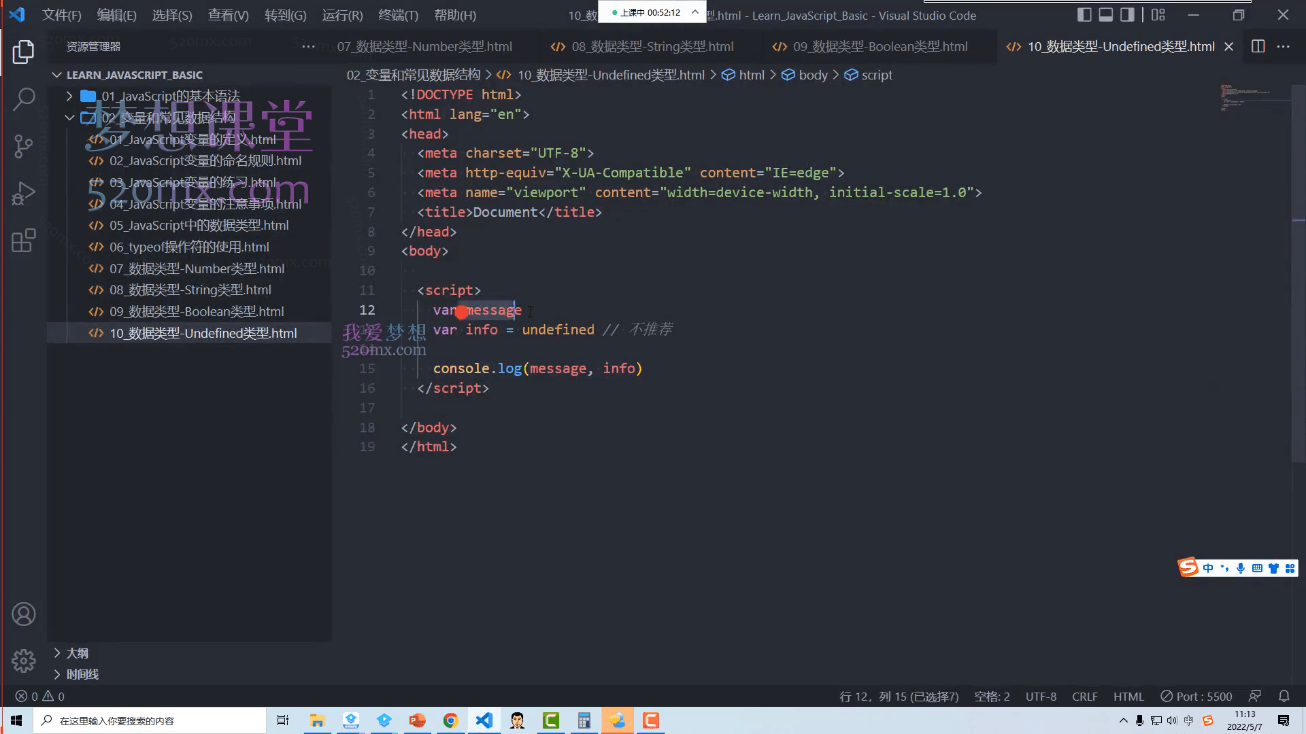This screenshot has height=734, width=1306.
Task: Click 行 12, 列 15 cursor position
Action: coord(899,696)
